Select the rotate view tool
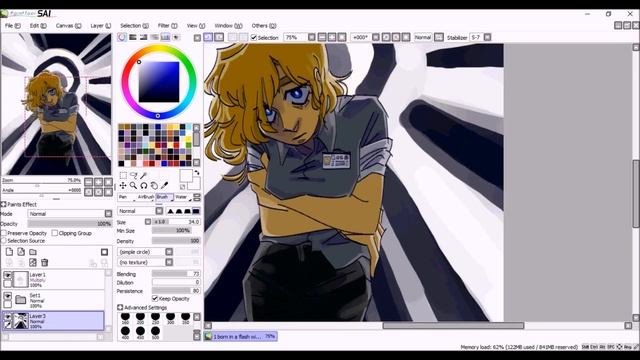 click(144, 185)
